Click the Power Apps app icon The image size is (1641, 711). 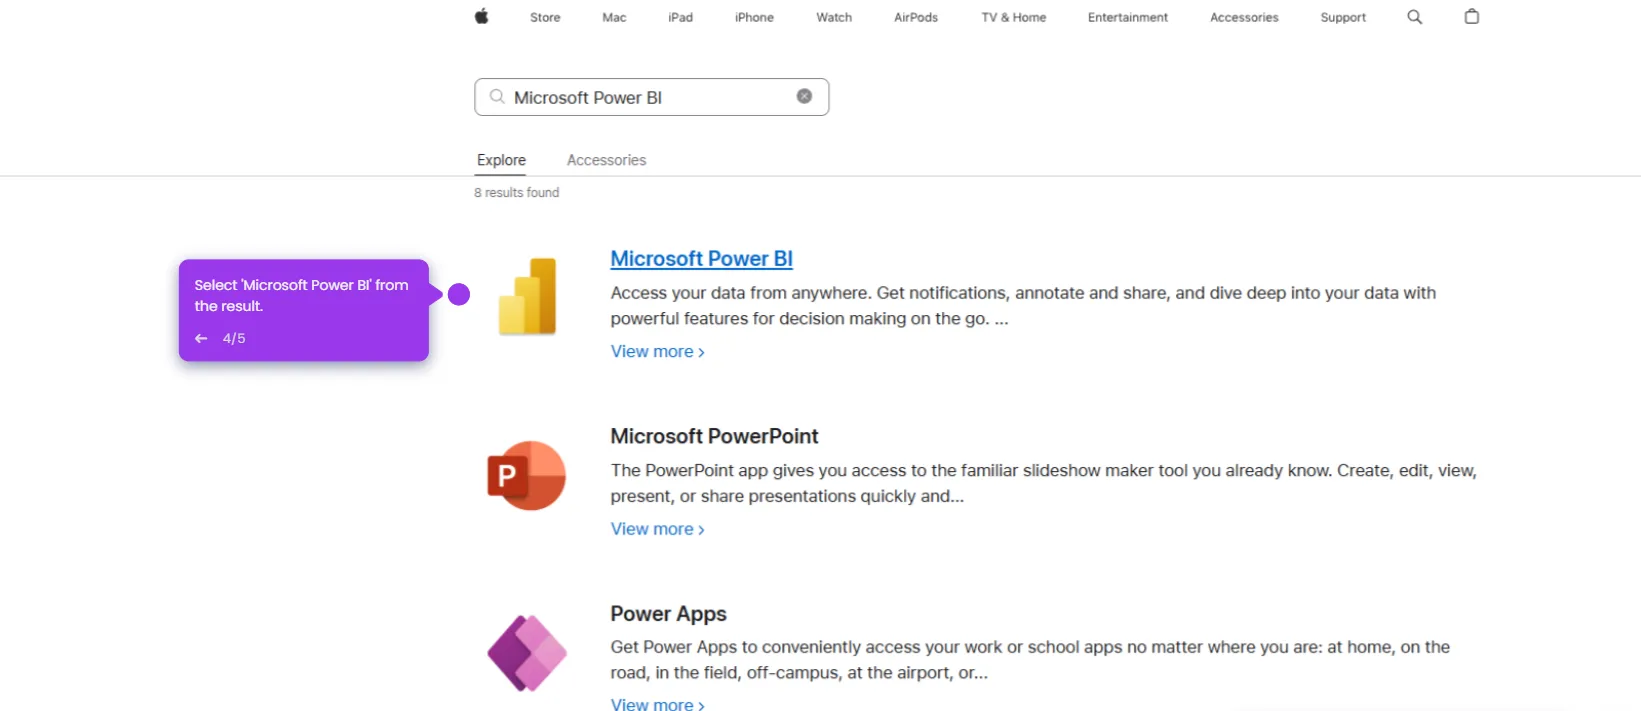click(527, 653)
